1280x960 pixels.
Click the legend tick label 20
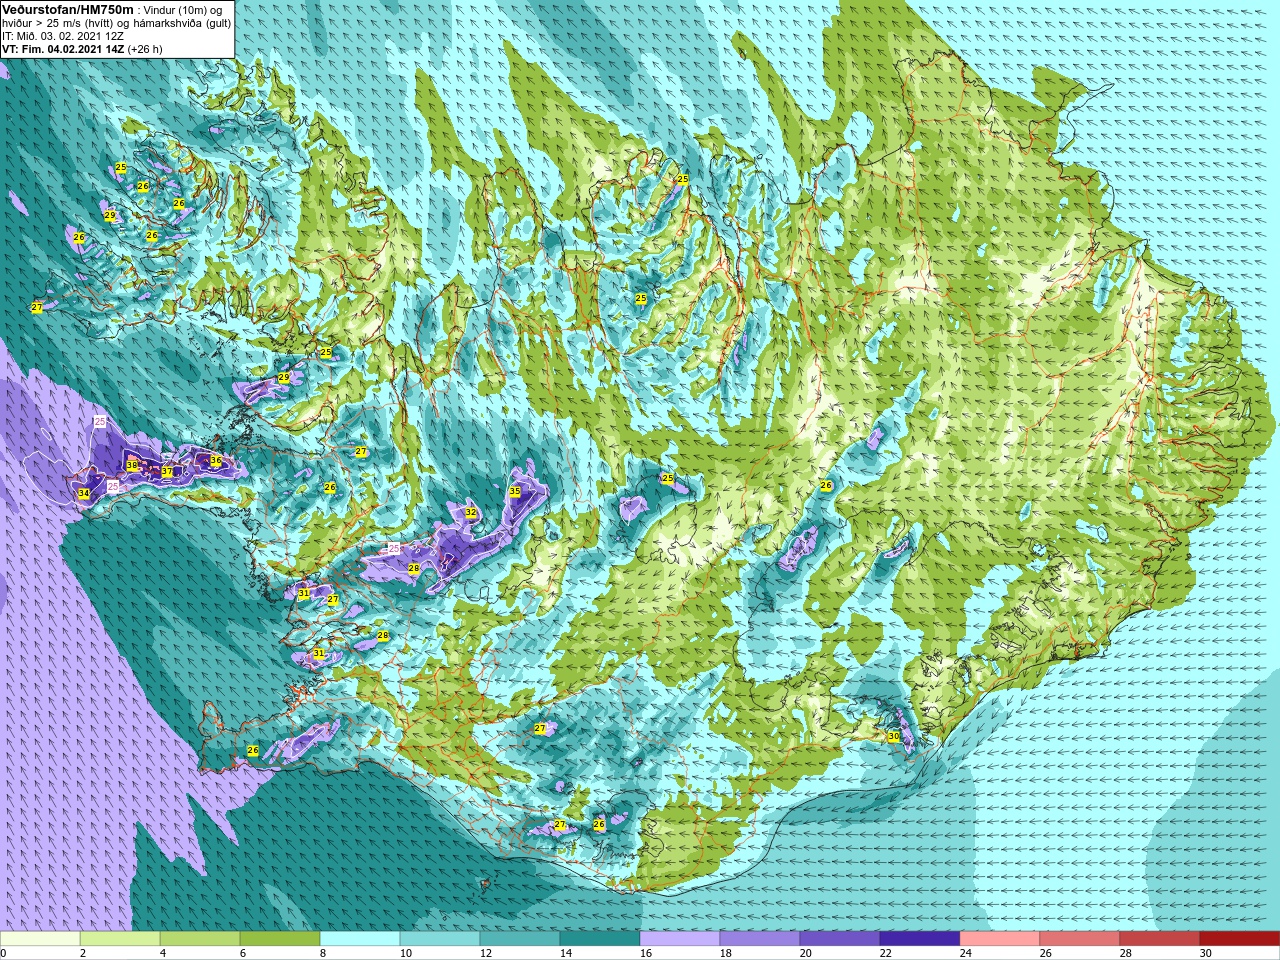point(806,953)
